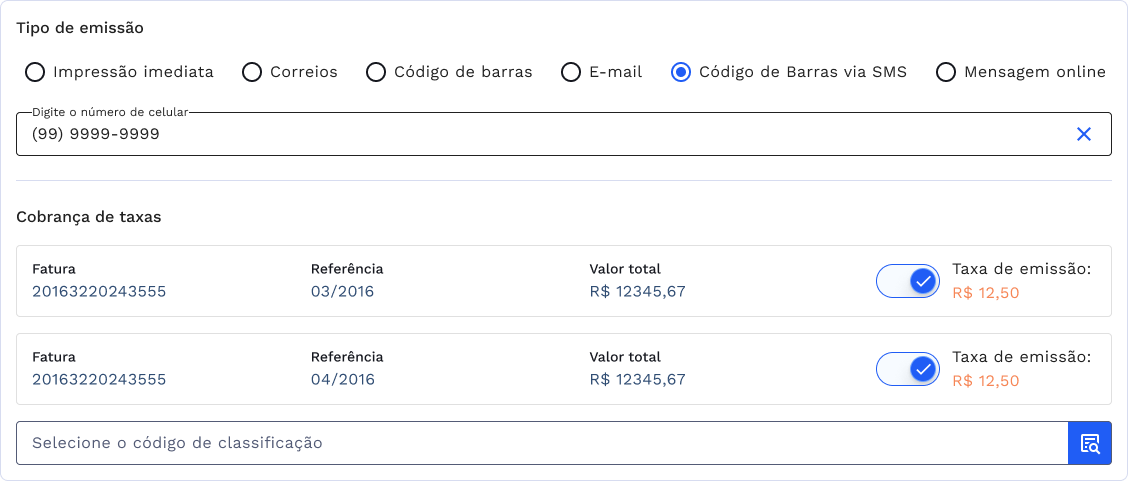The width and height of the screenshot is (1128, 481).
Task: Click the Valor total amount in first invoice row
Action: click(637, 292)
